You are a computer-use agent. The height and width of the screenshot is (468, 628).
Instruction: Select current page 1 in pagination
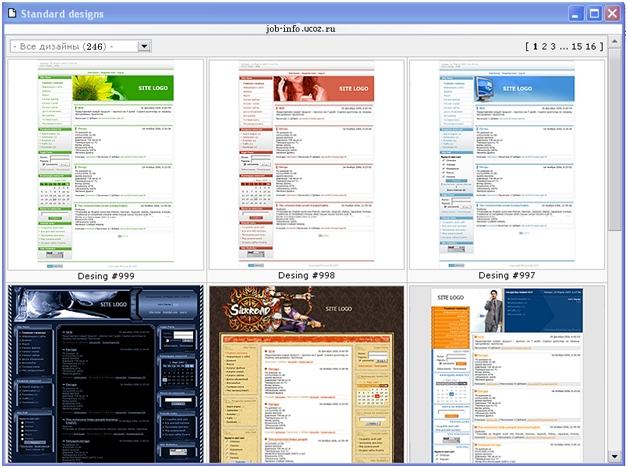(x=535, y=46)
